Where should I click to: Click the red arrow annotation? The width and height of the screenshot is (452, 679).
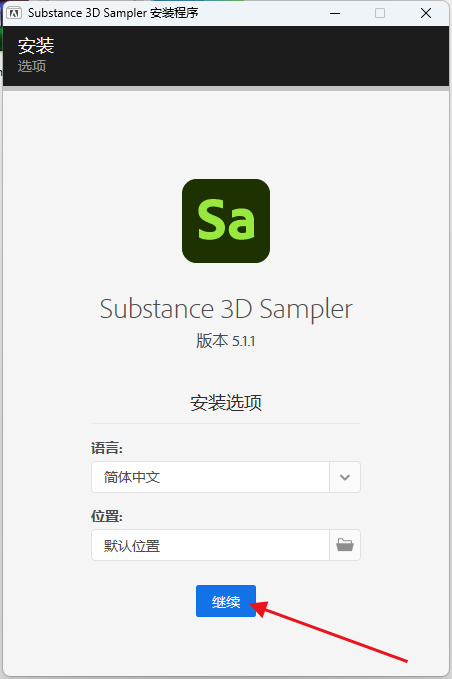pyautogui.click(x=329, y=631)
